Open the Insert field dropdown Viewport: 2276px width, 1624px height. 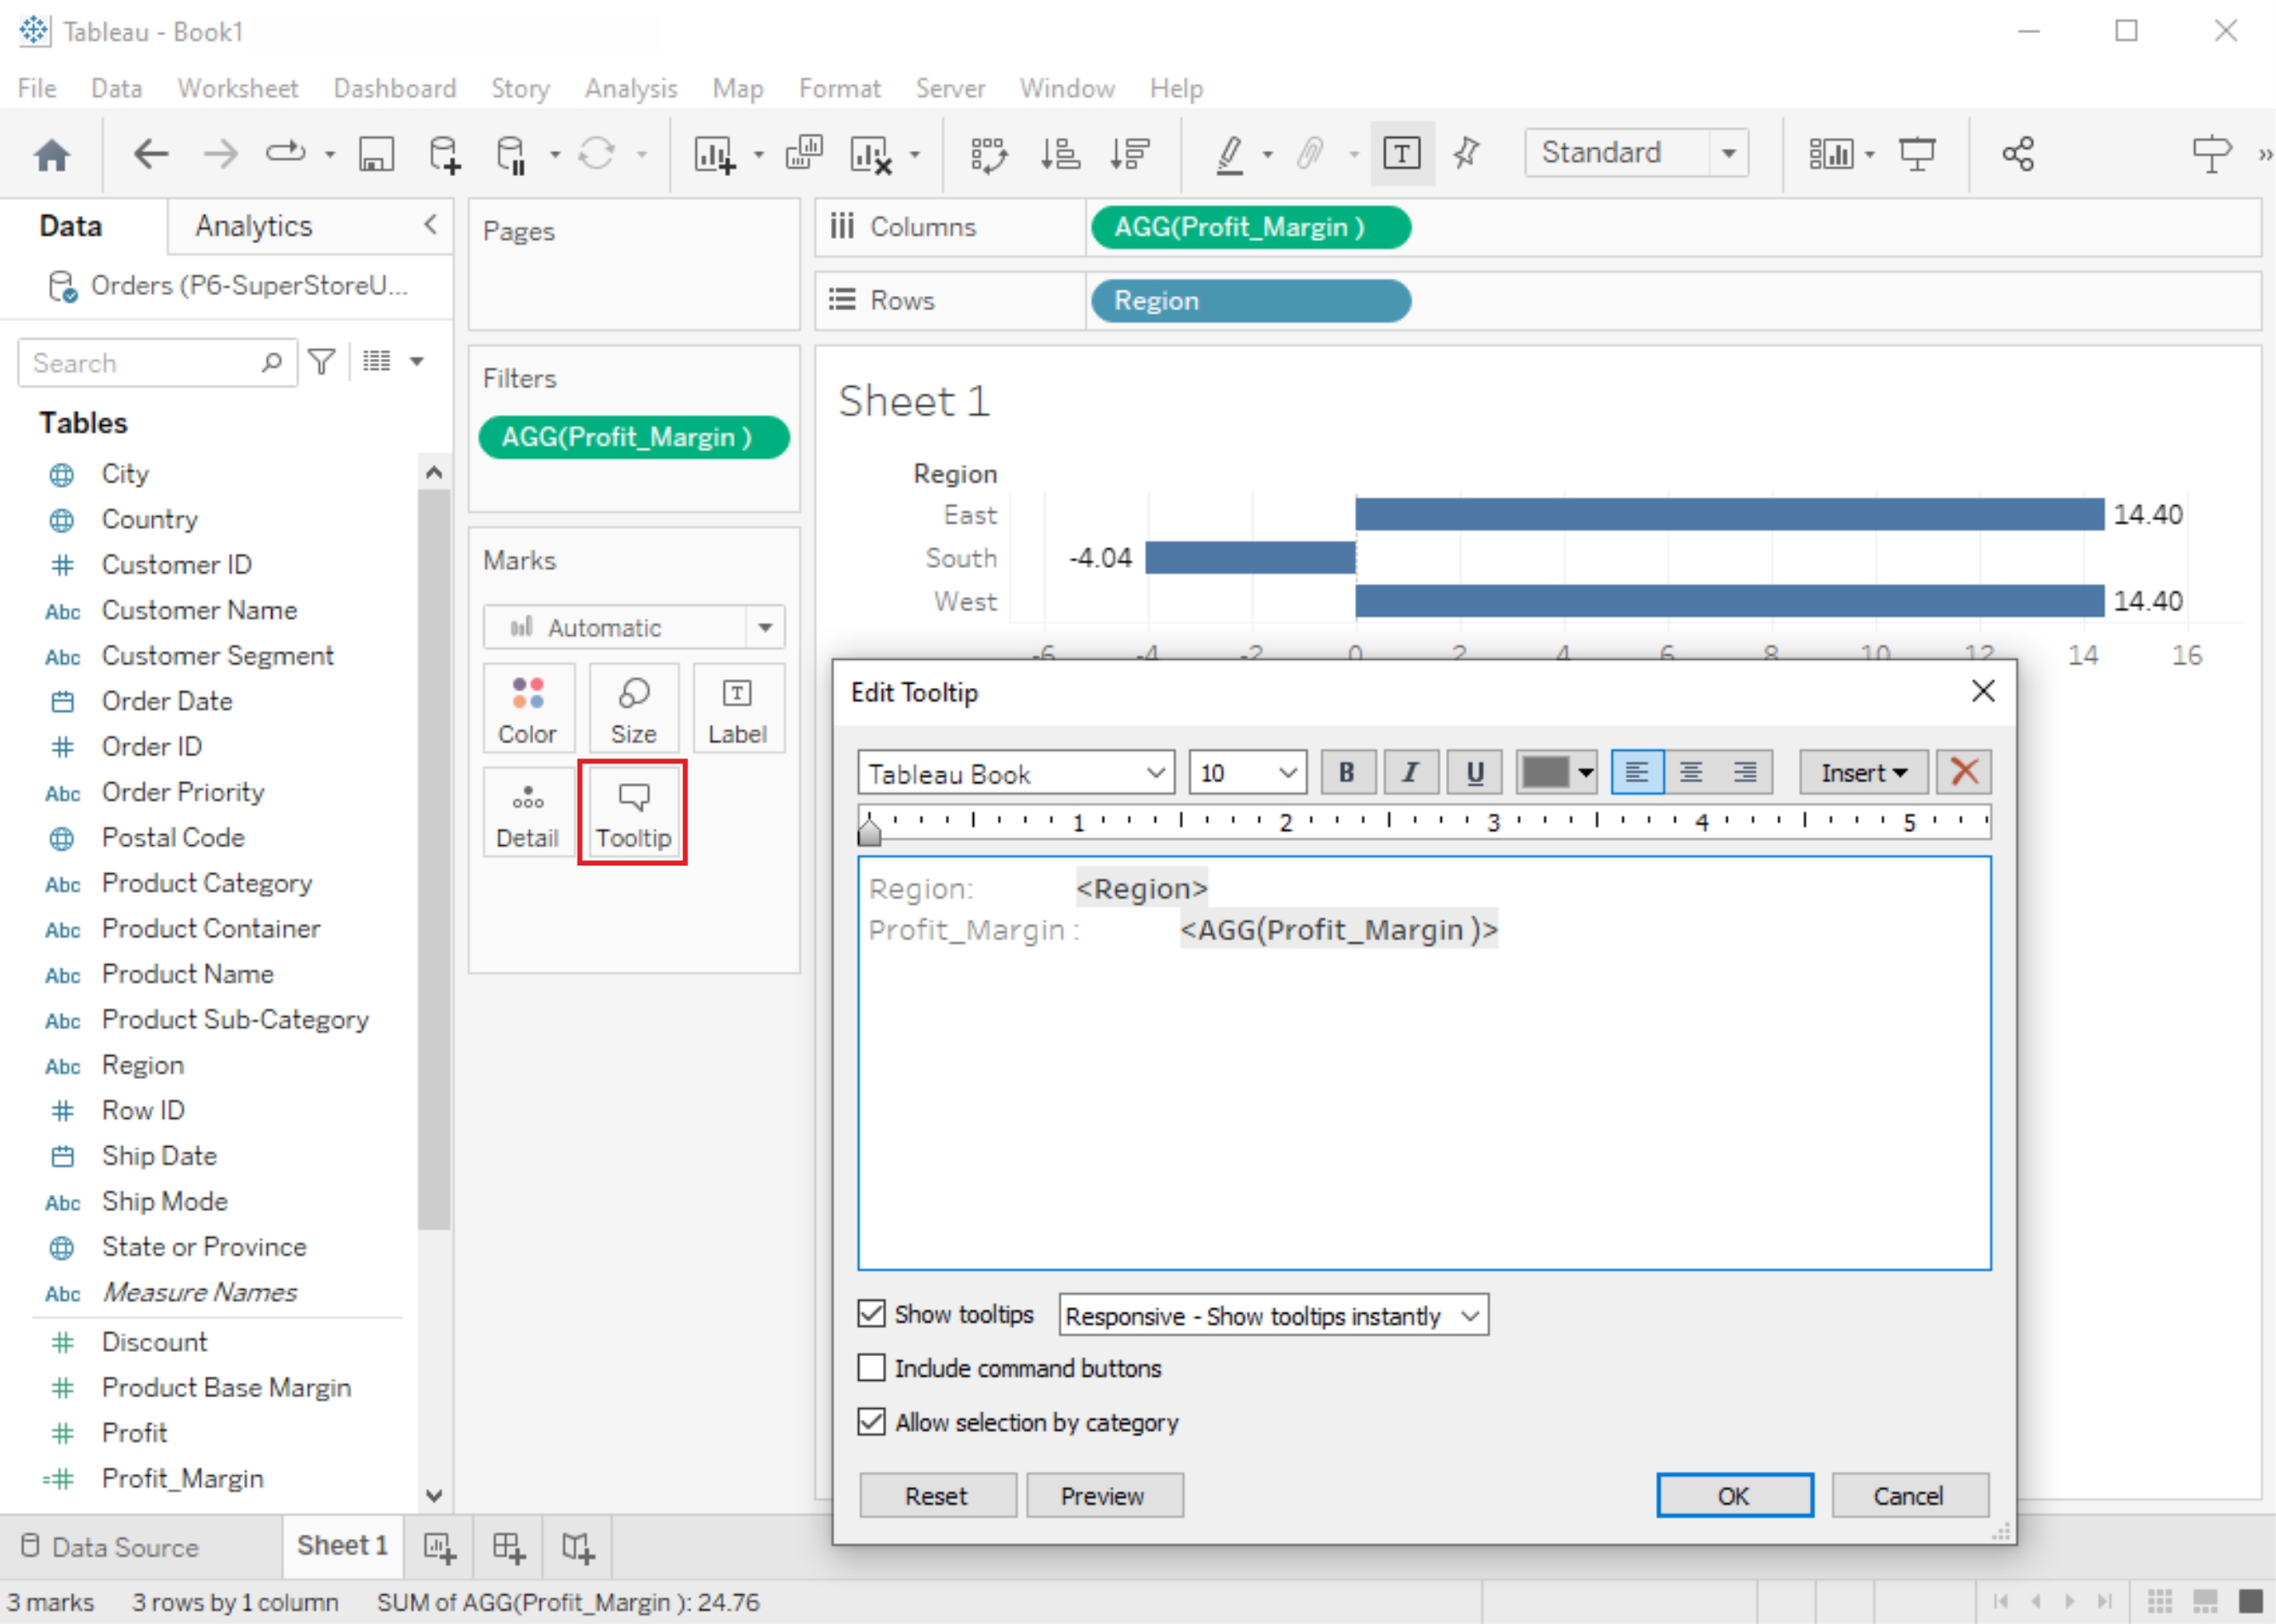point(1863,772)
